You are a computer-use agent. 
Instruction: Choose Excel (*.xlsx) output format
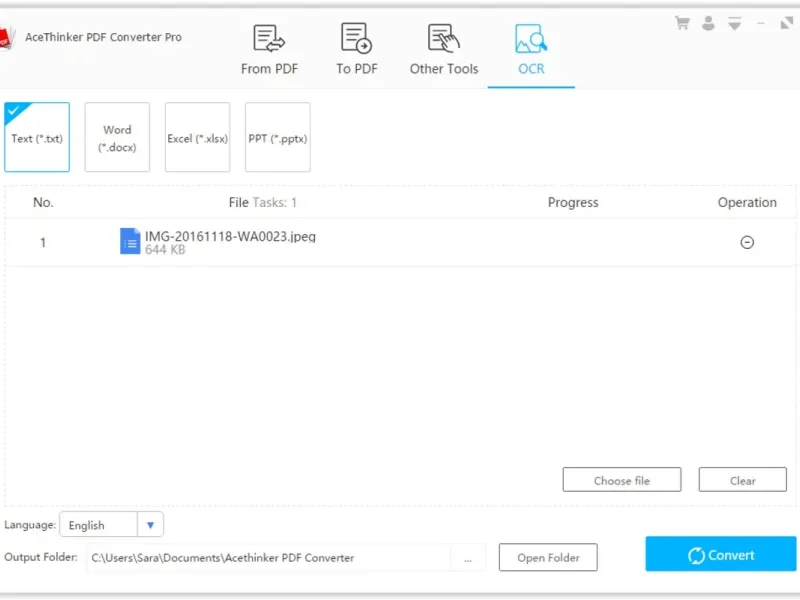click(197, 137)
